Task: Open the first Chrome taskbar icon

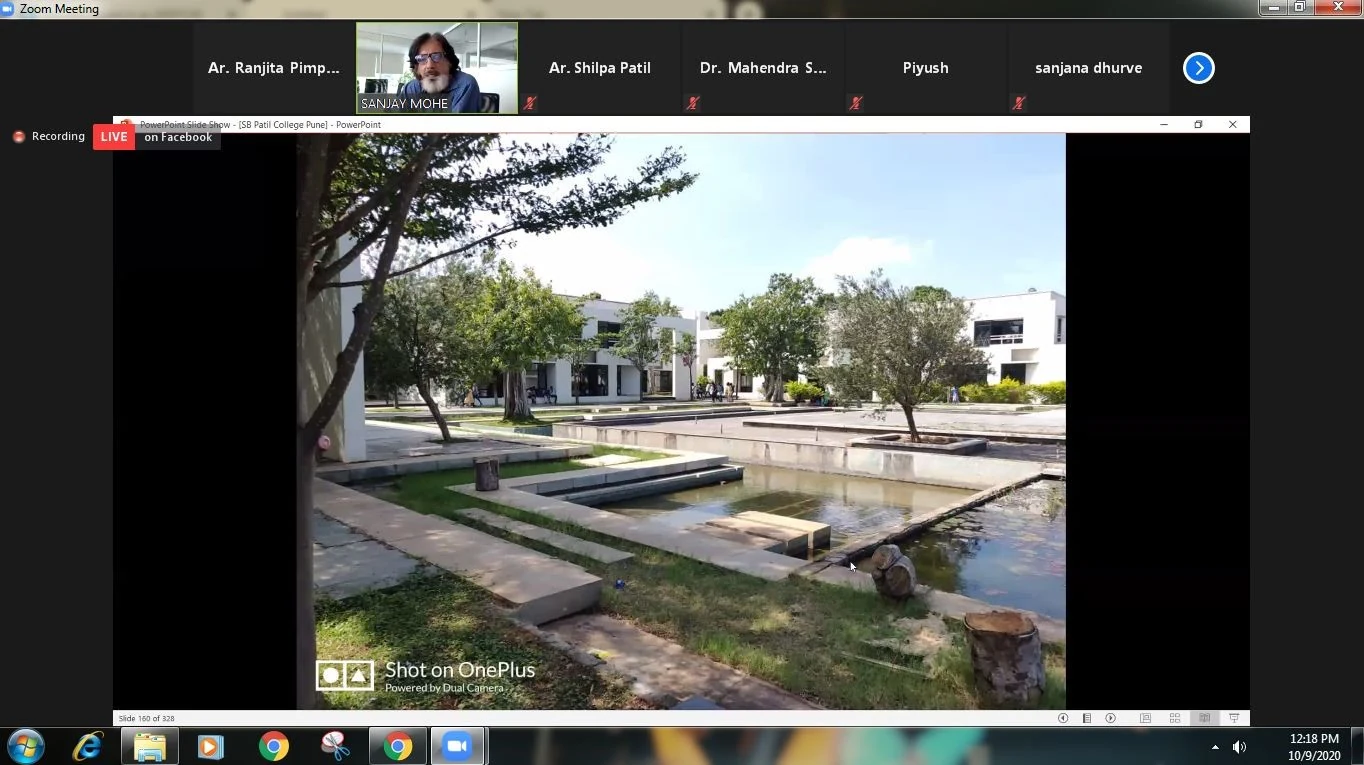Action: (273, 746)
